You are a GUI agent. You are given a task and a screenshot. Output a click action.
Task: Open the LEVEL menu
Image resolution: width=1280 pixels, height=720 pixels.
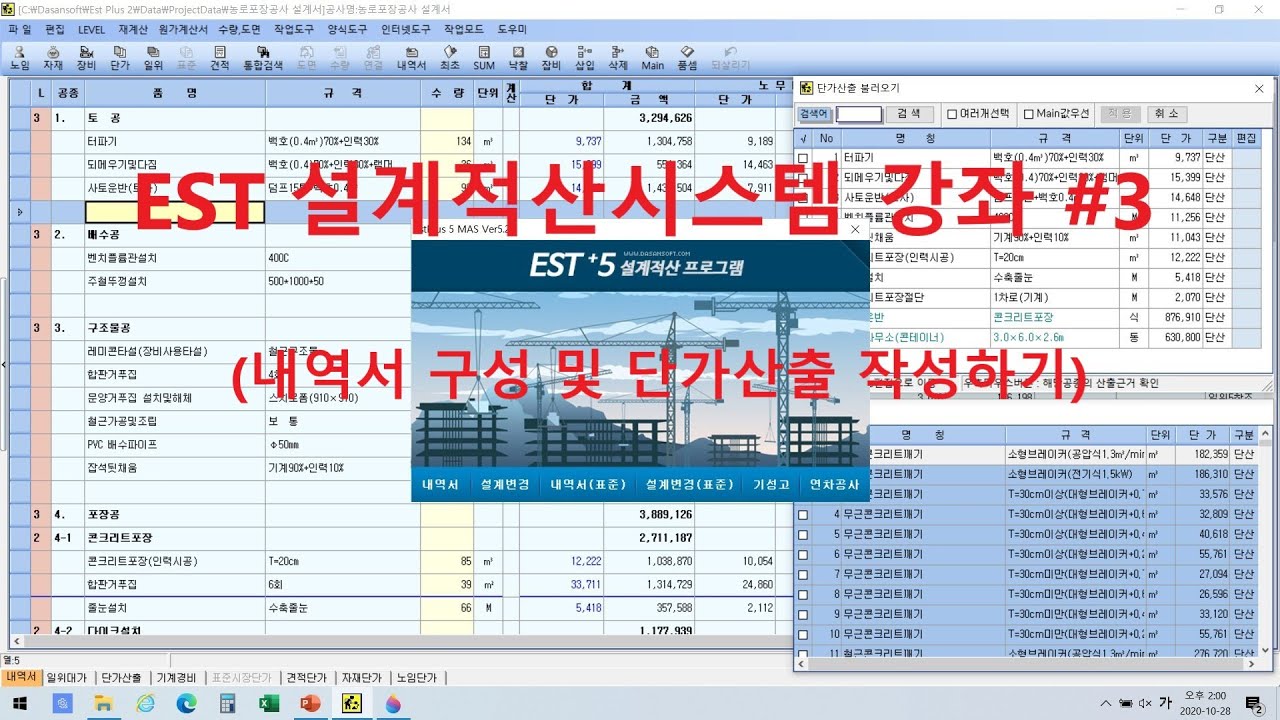click(91, 29)
